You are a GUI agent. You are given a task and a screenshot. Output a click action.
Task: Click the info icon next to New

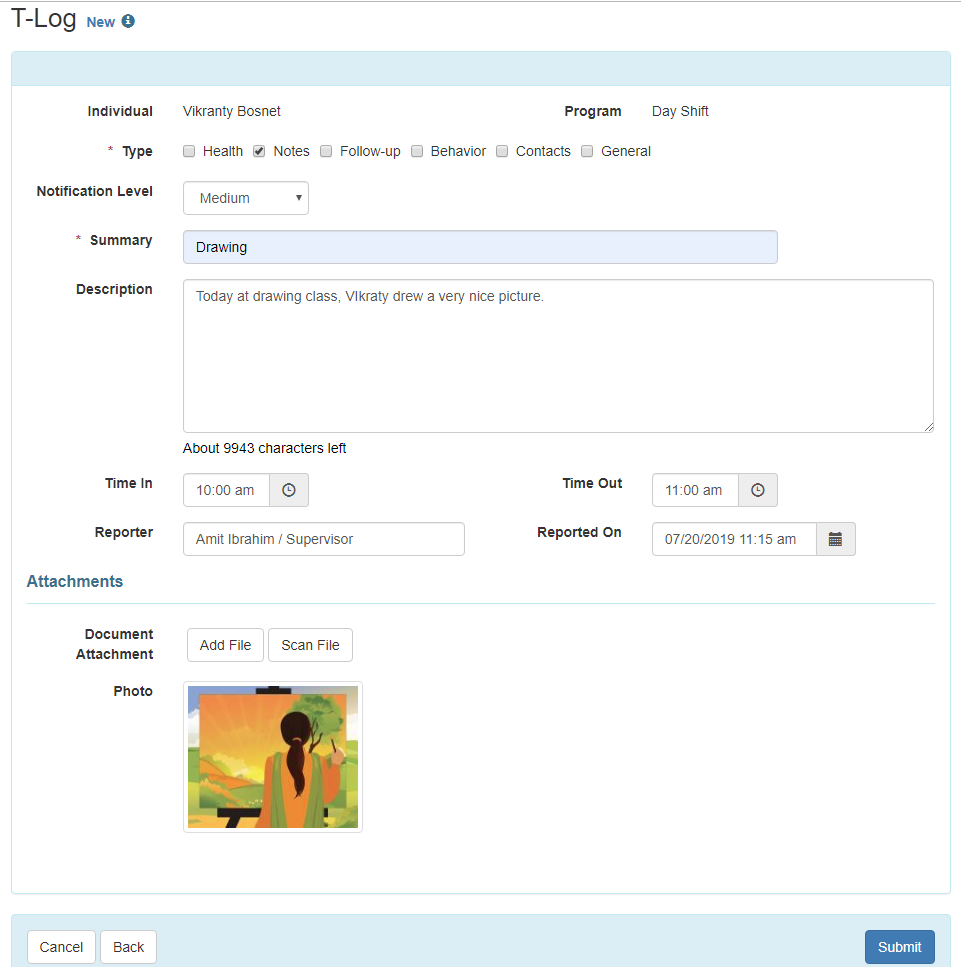[128, 21]
